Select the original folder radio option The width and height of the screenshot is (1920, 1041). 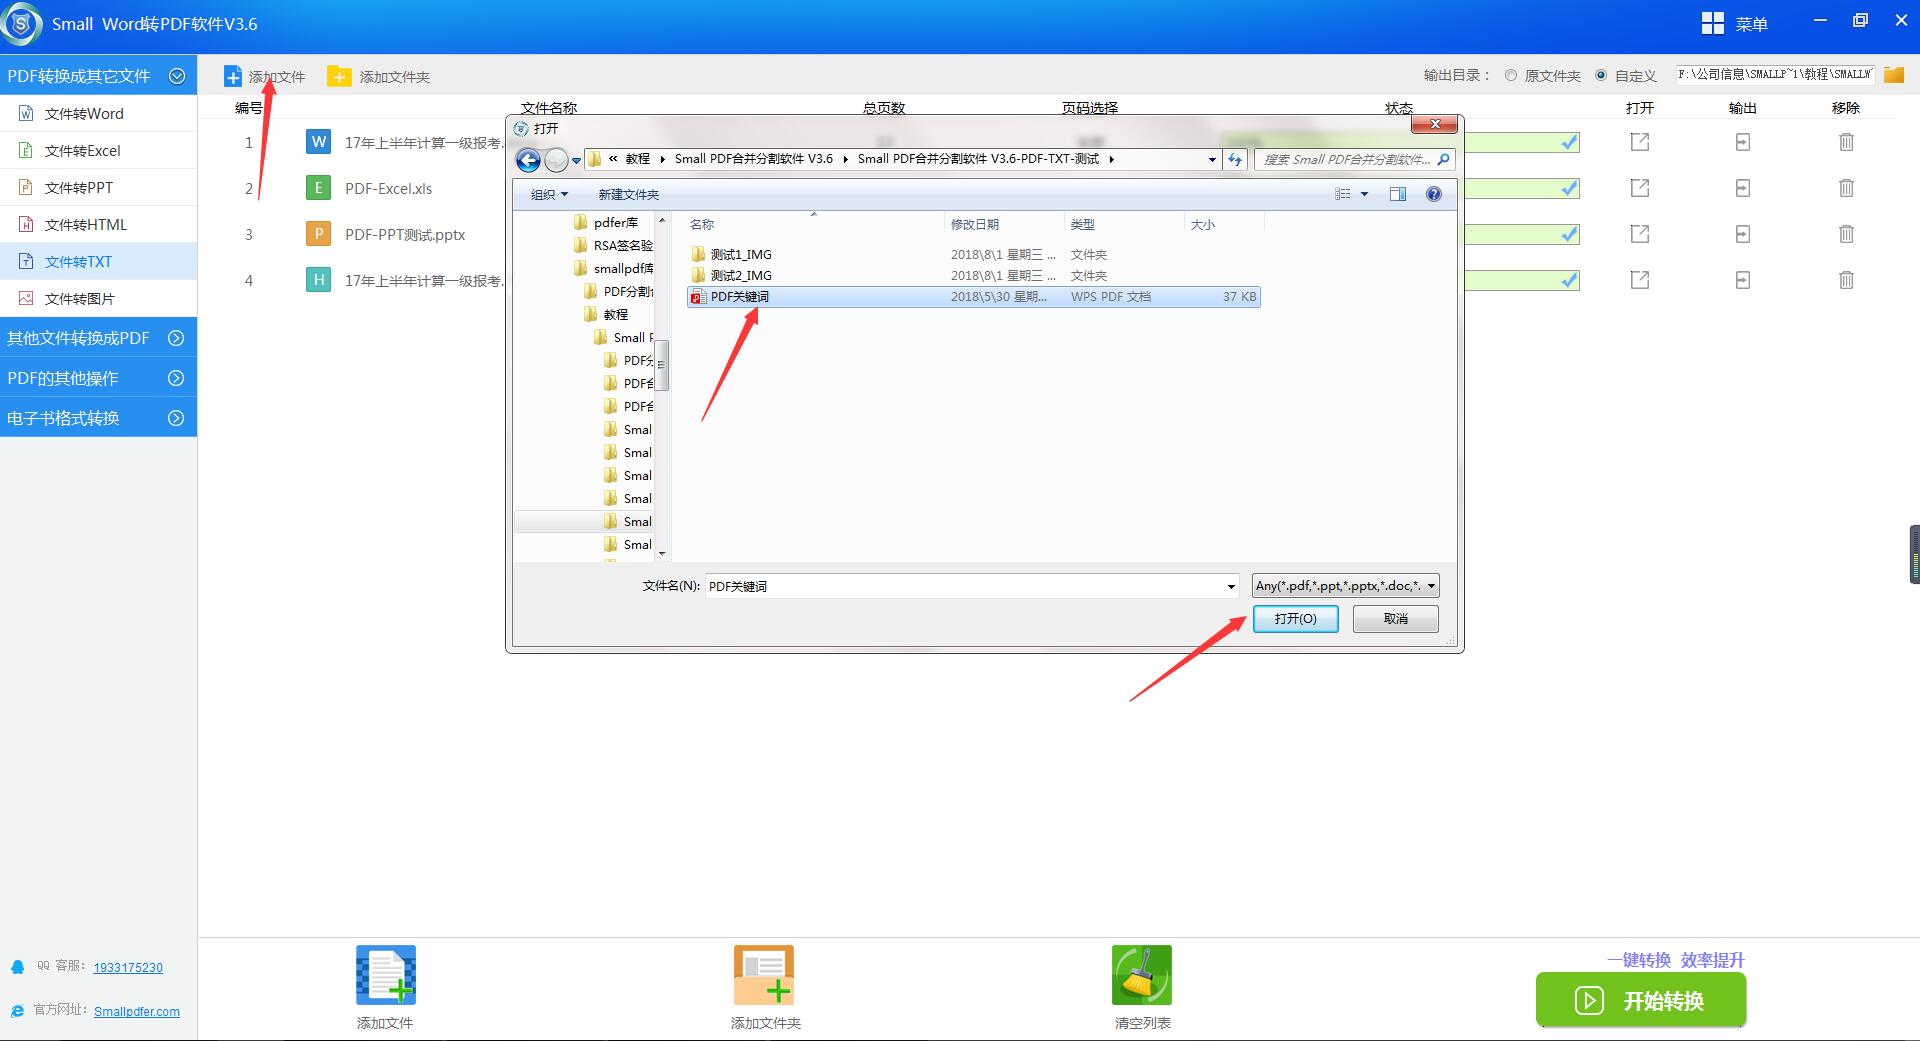(1511, 75)
